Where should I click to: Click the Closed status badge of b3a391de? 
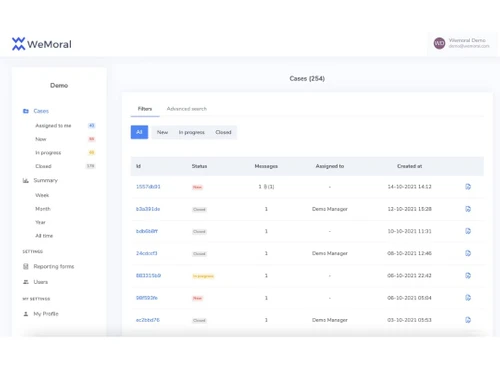(x=199, y=209)
